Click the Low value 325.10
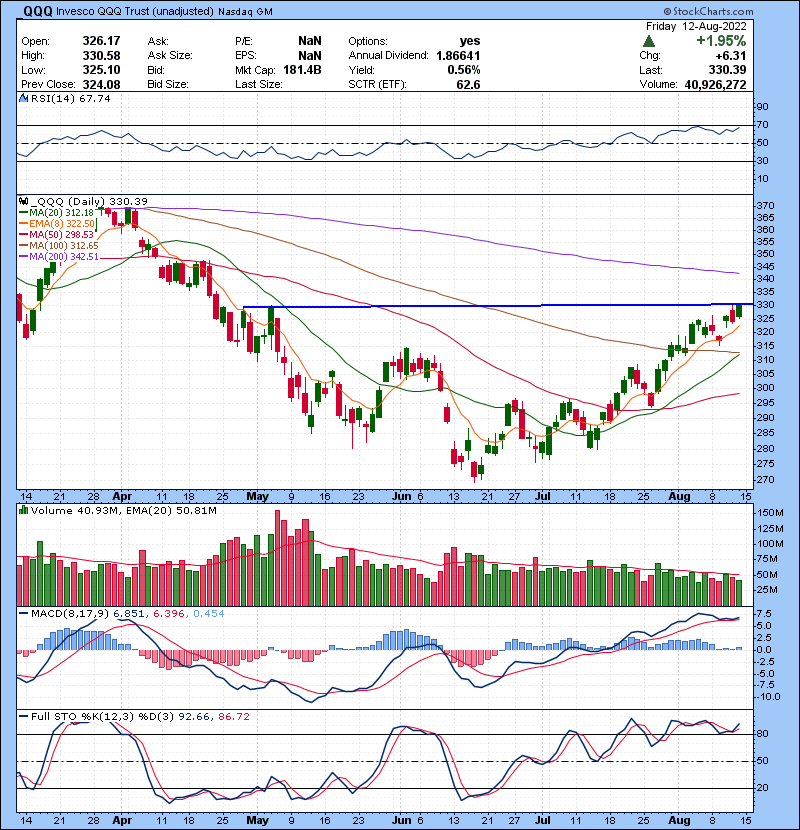Image resolution: width=800 pixels, height=830 pixels. tap(101, 70)
